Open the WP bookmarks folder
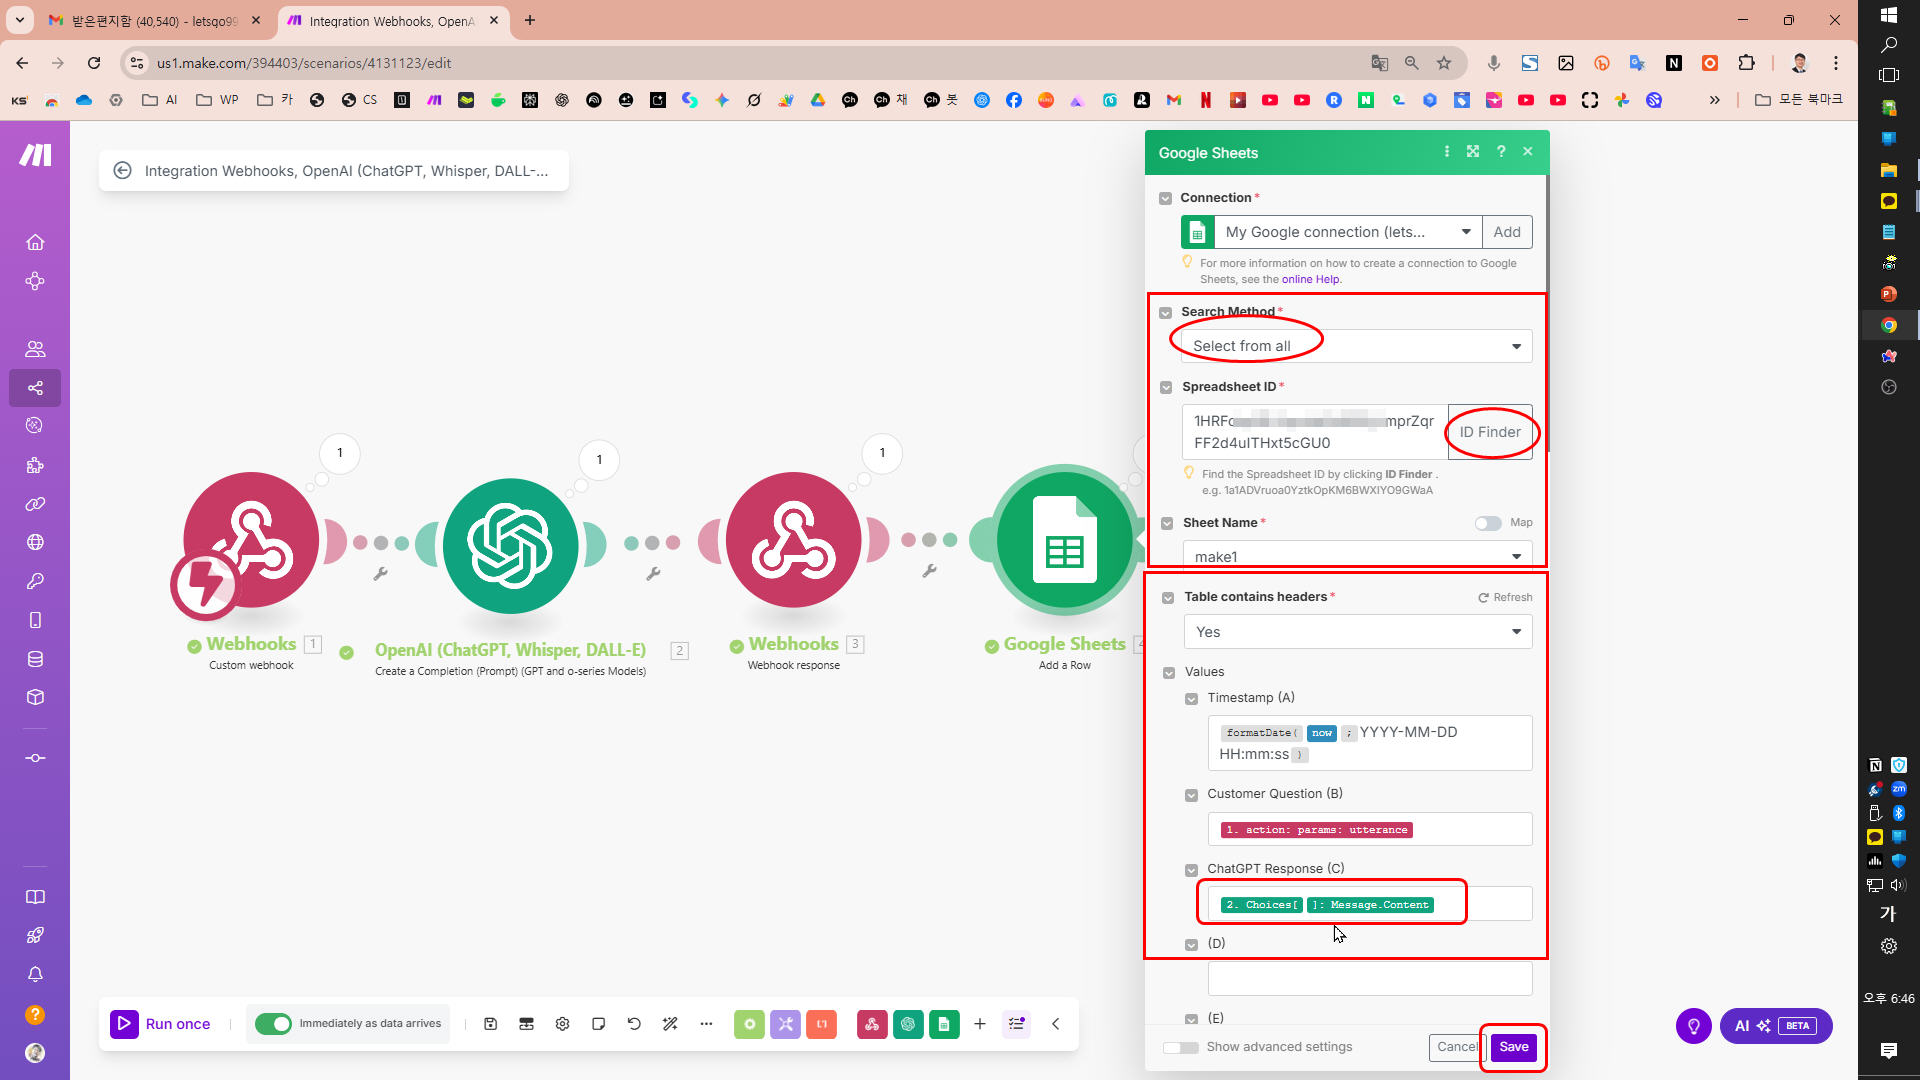Screen dimensions: 1920x1080 (x=218, y=100)
